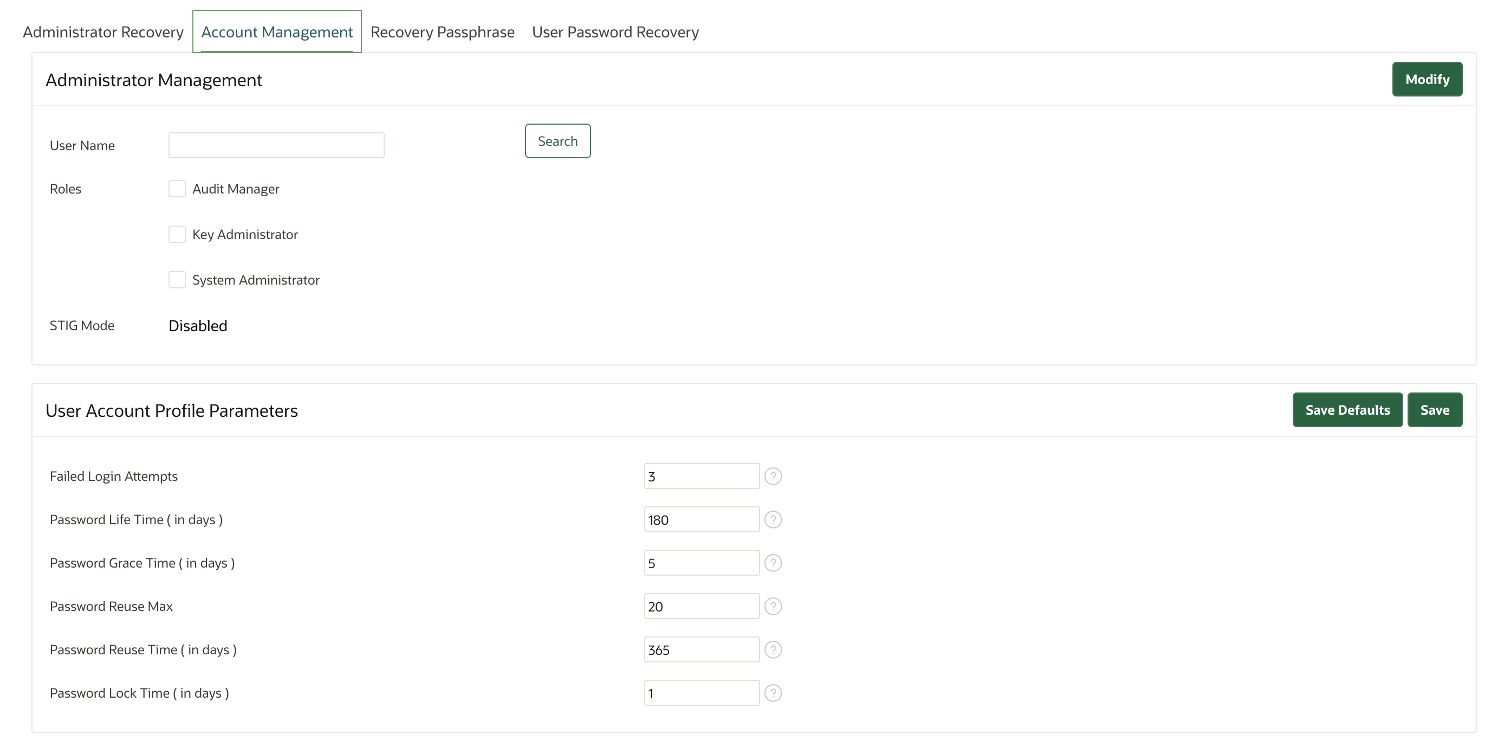Viewport: 1504px width, 748px height.
Task: Open help for Password Reuse Time
Action: click(772, 649)
